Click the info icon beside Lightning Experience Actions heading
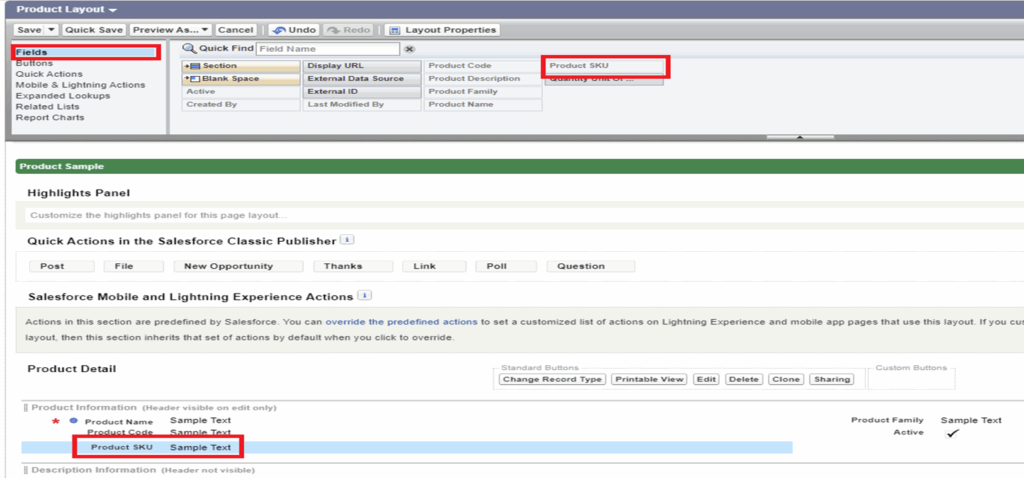The height and width of the screenshot is (478, 1024). click(x=365, y=296)
